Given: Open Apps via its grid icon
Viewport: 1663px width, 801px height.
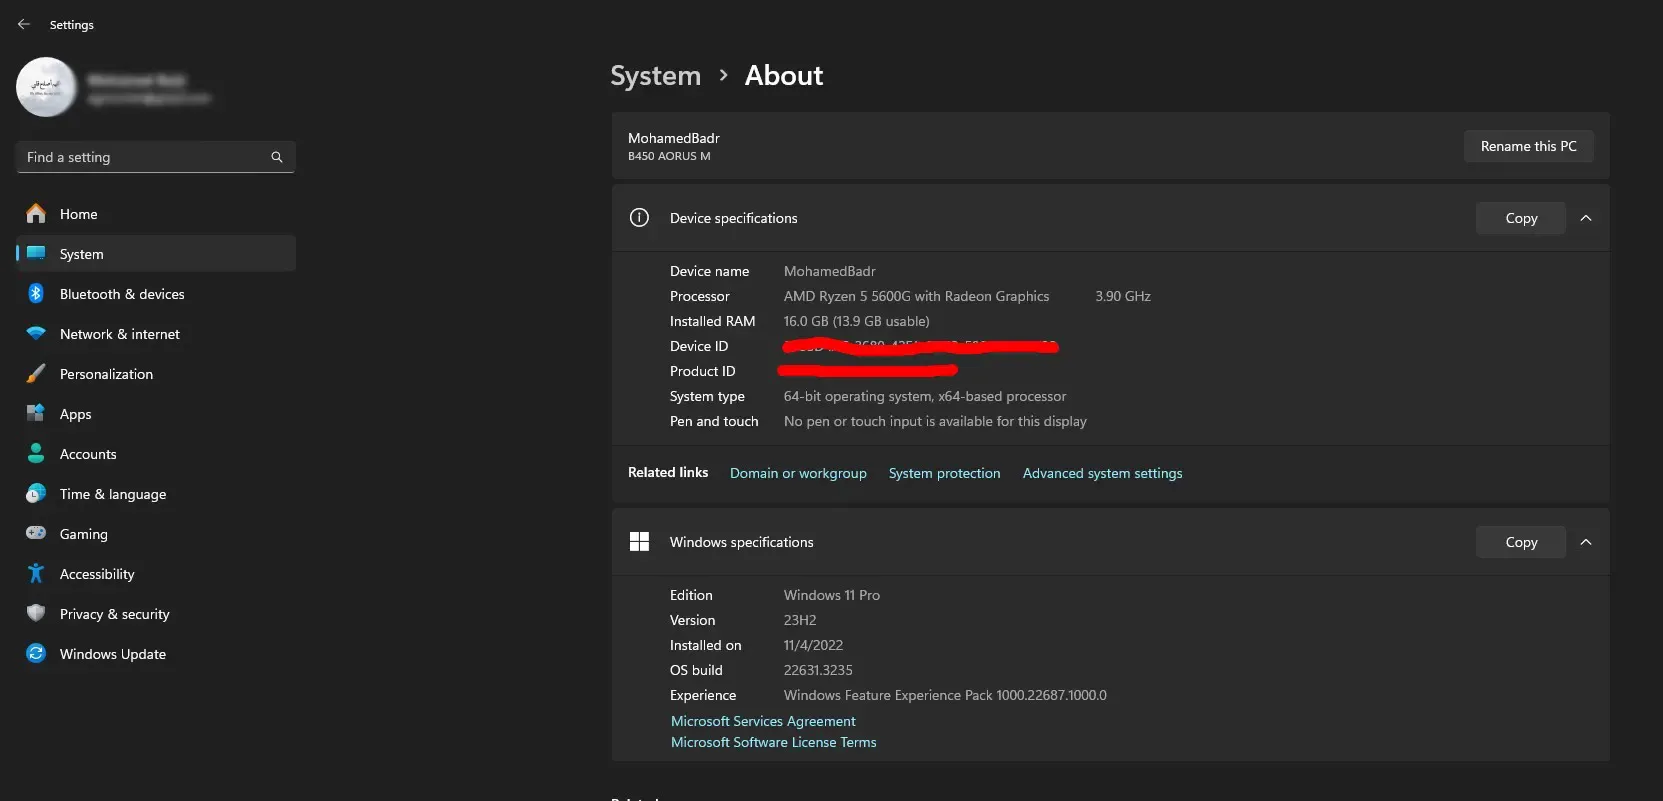Looking at the screenshot, I should coord(36,413).
